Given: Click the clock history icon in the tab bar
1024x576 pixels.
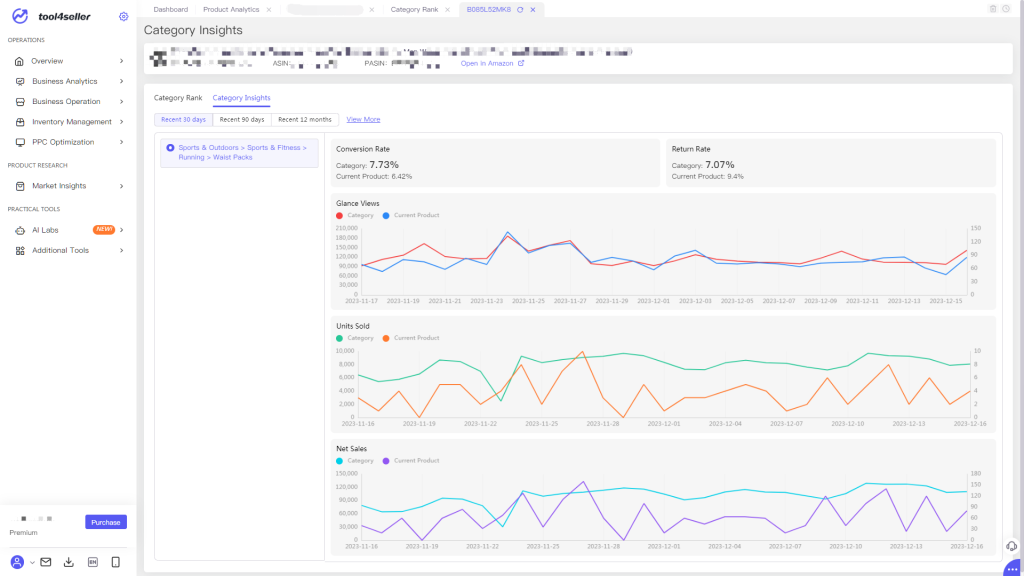Looking at the screenshot, I should (1006, 8).
